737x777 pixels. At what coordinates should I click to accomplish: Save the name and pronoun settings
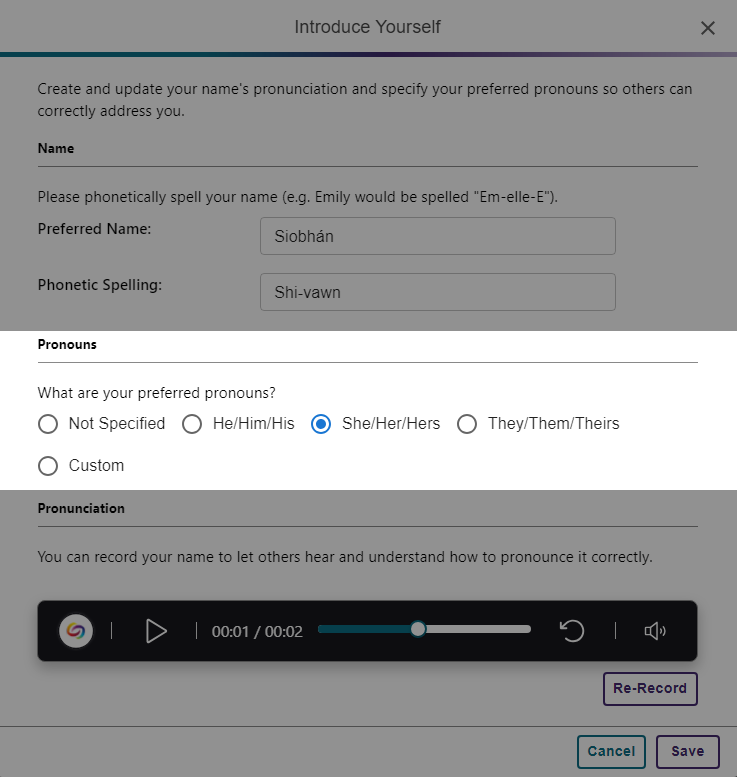(x=687, y=752)
